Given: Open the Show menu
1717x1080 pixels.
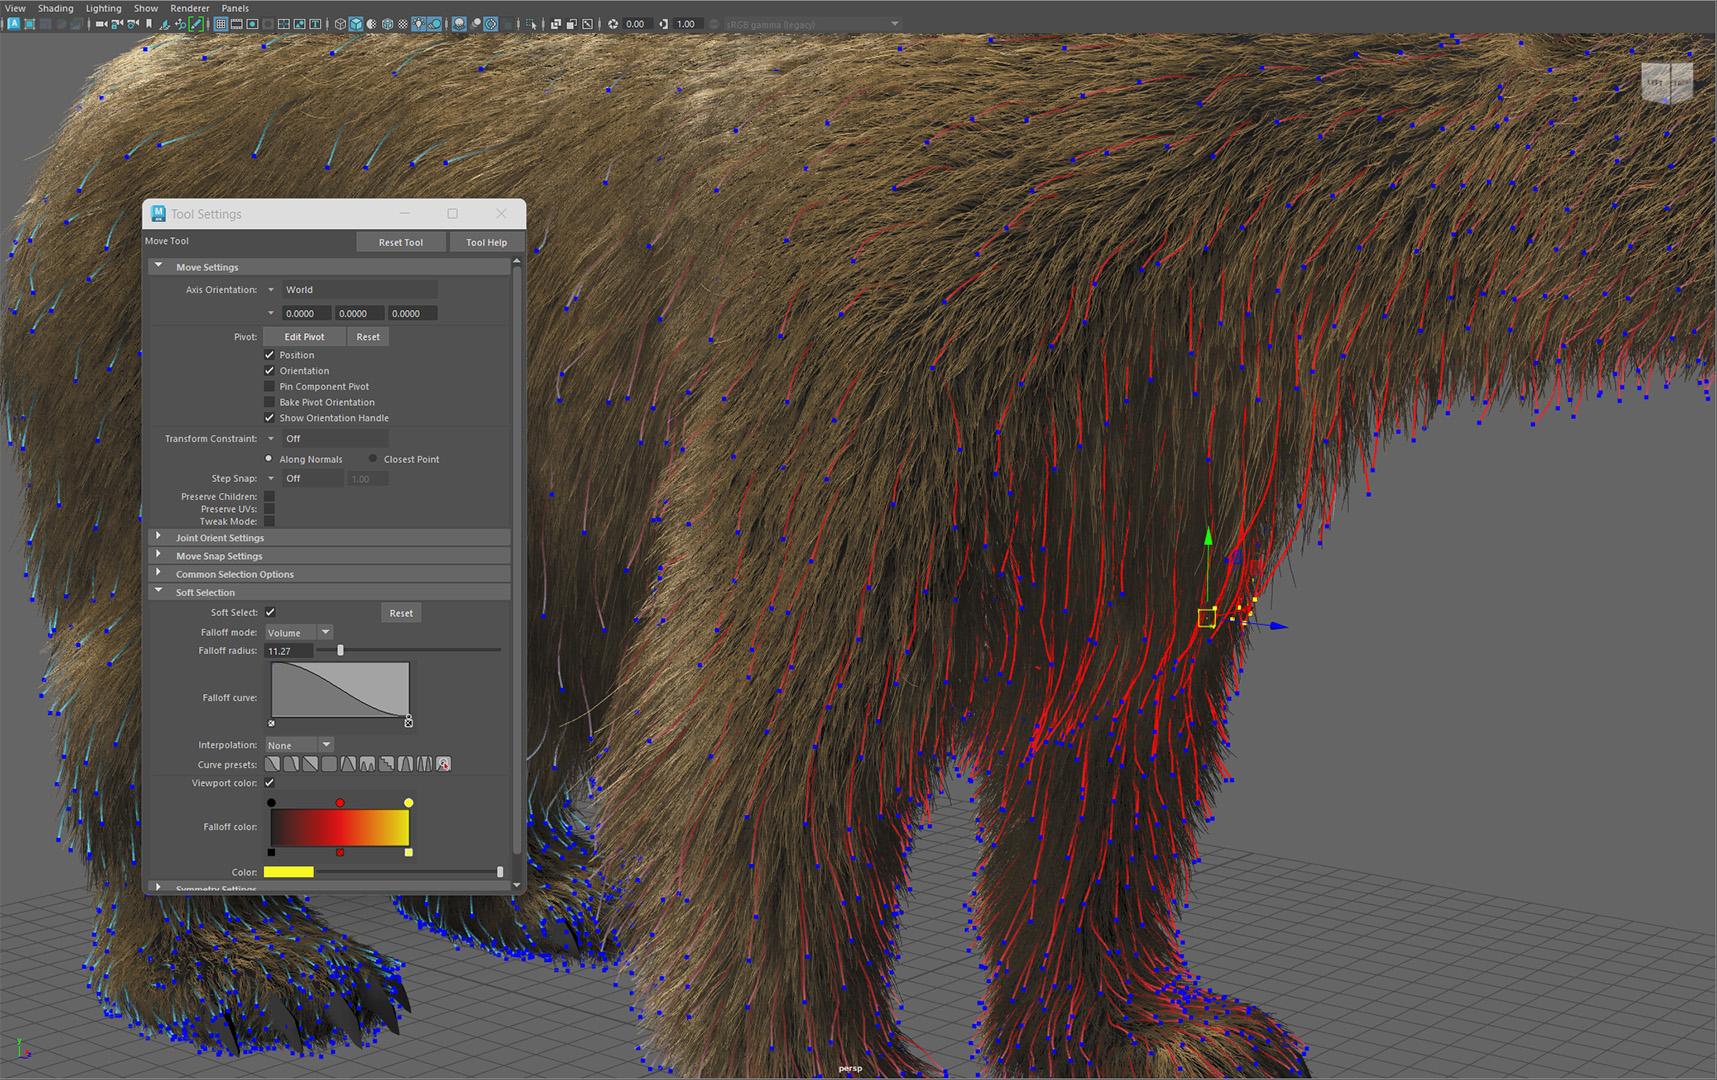Looking at the screenshot, I should point(146,8).
